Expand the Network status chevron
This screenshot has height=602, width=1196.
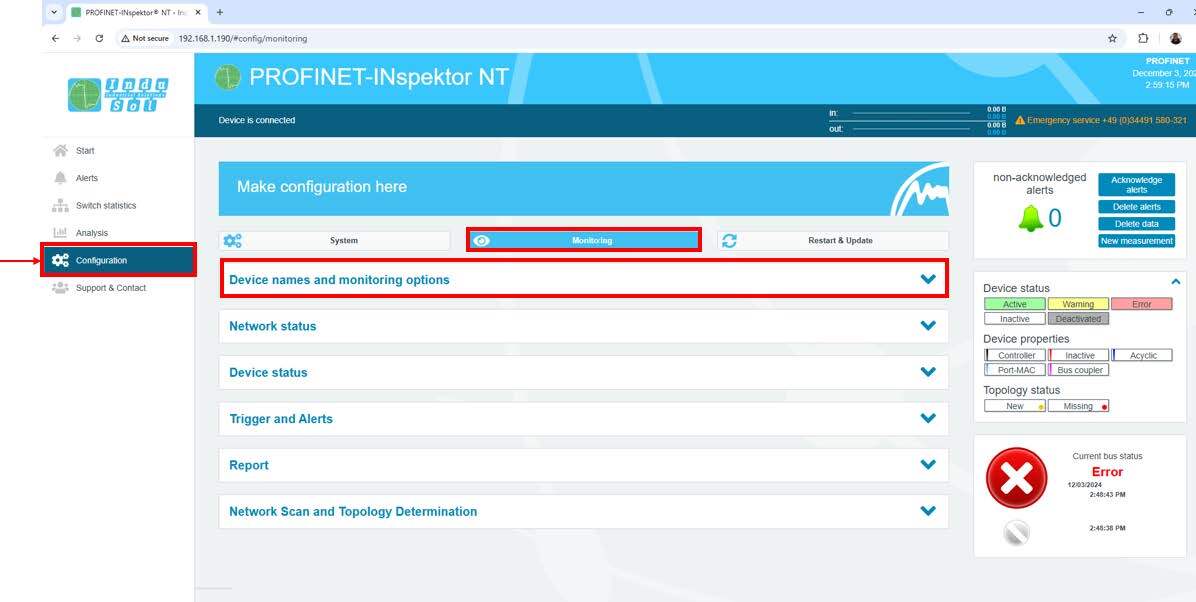point(928,326)
